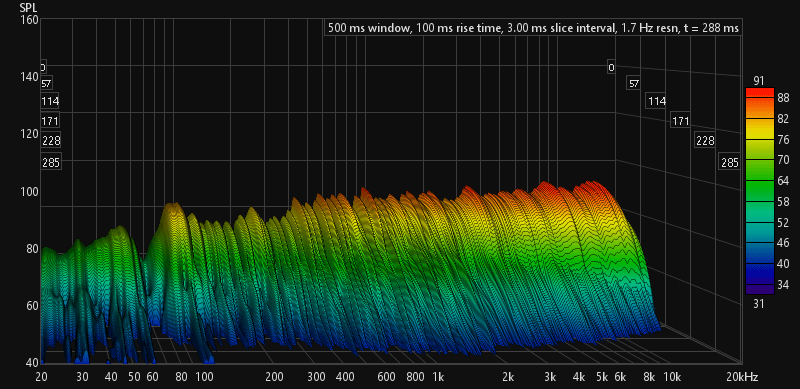Click the 114 ms label beside SPL axis
Image resolution: width=800 pixels, height=389 pixels.
coord(51,101)
